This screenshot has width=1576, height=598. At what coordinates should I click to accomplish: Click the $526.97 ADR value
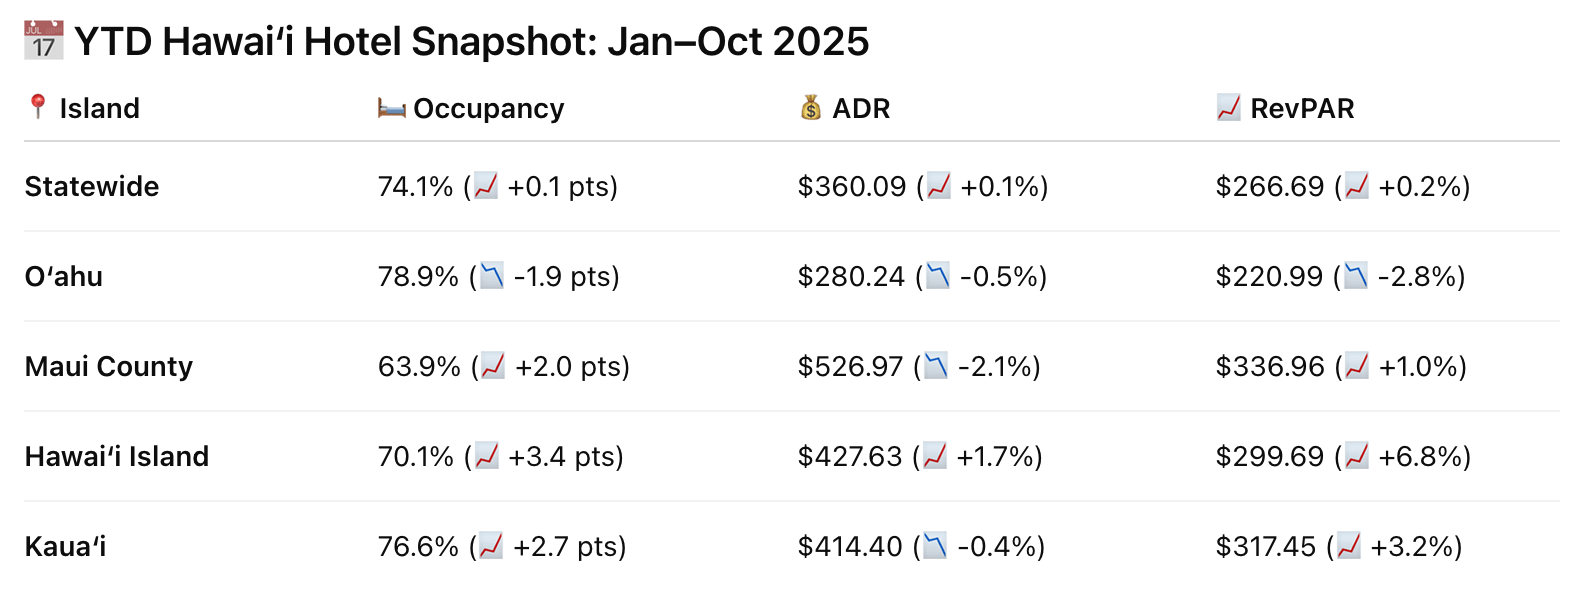(850, 366)
